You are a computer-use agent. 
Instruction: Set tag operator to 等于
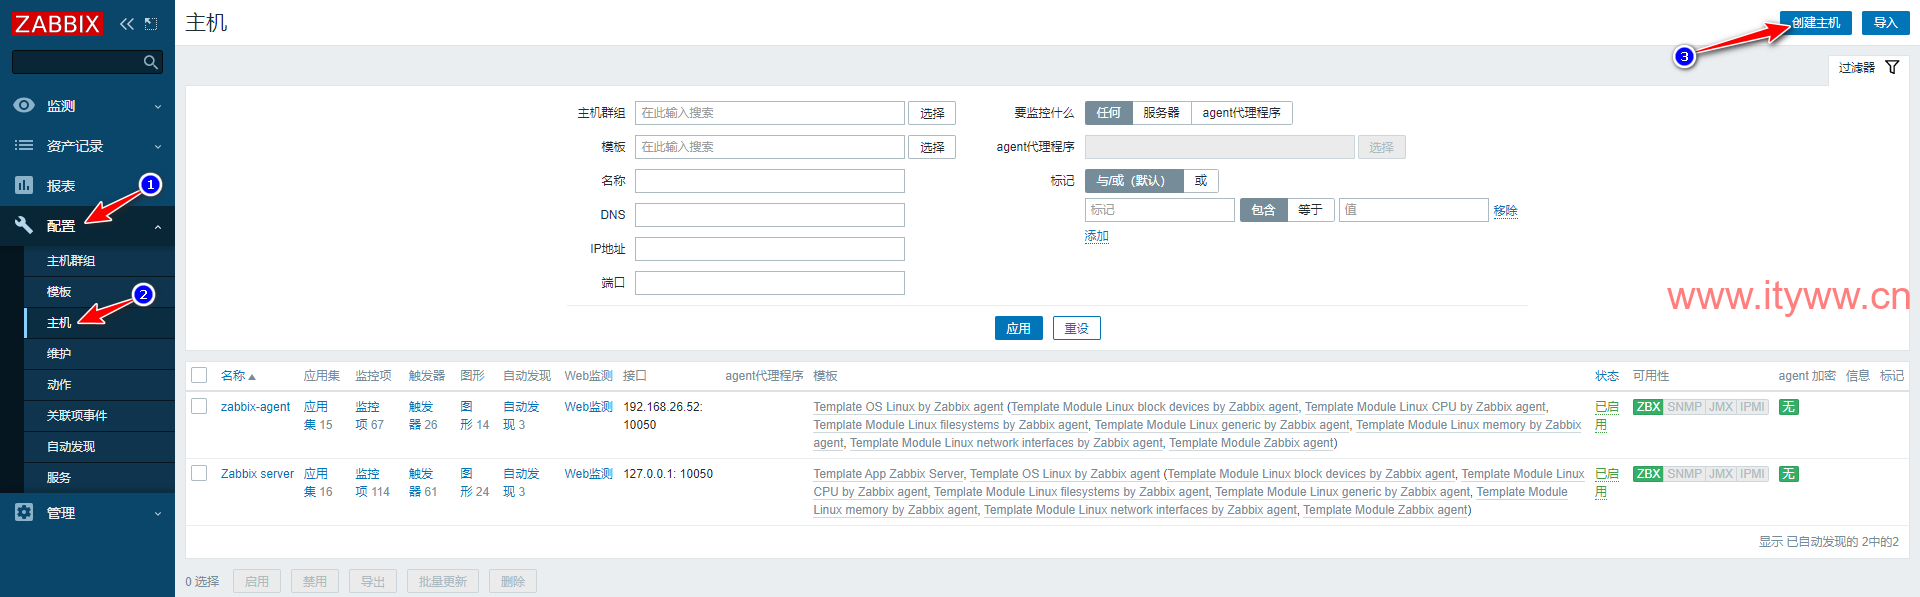pos(1310,210)
